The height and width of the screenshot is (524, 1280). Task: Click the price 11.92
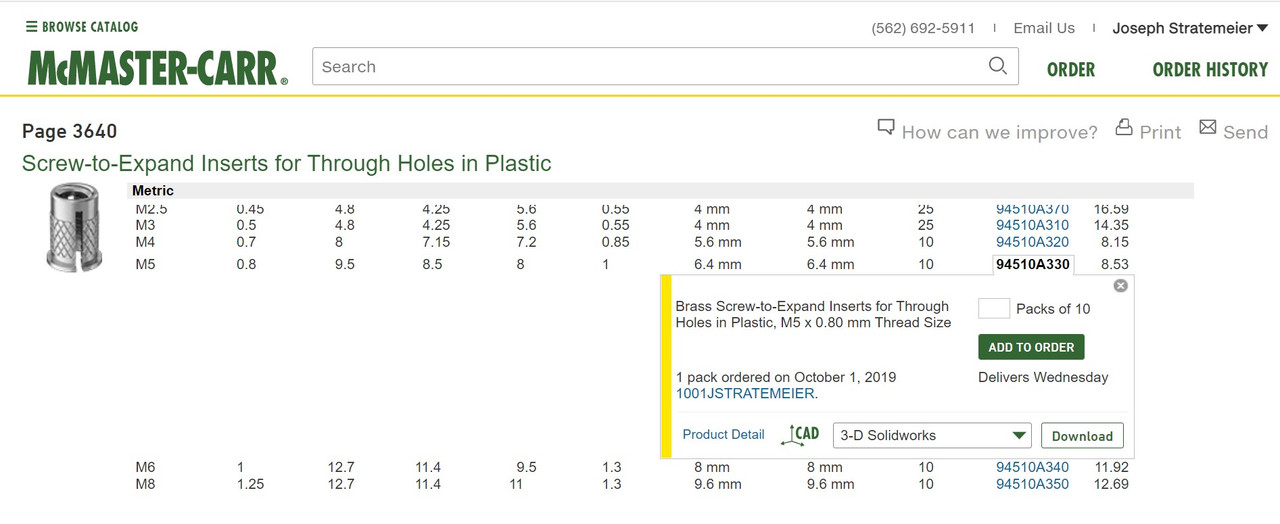[1111, 467]
